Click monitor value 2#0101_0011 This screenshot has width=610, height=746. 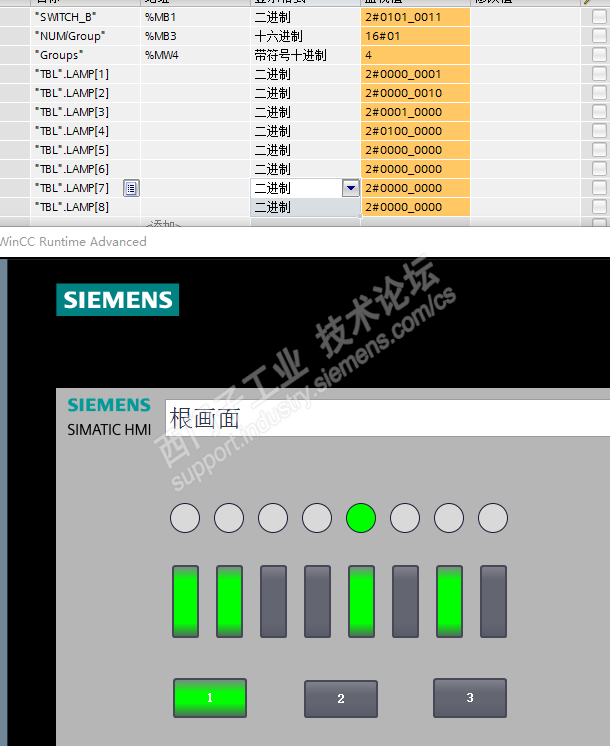pos(415,17)
